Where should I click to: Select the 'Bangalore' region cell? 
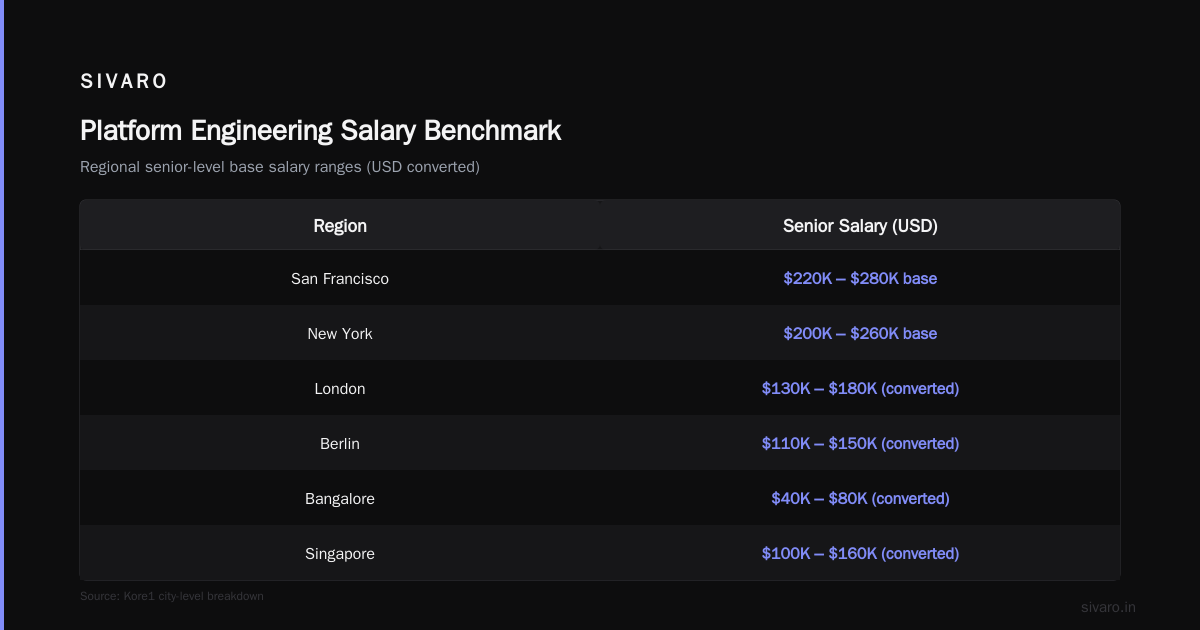click(340, 499)
